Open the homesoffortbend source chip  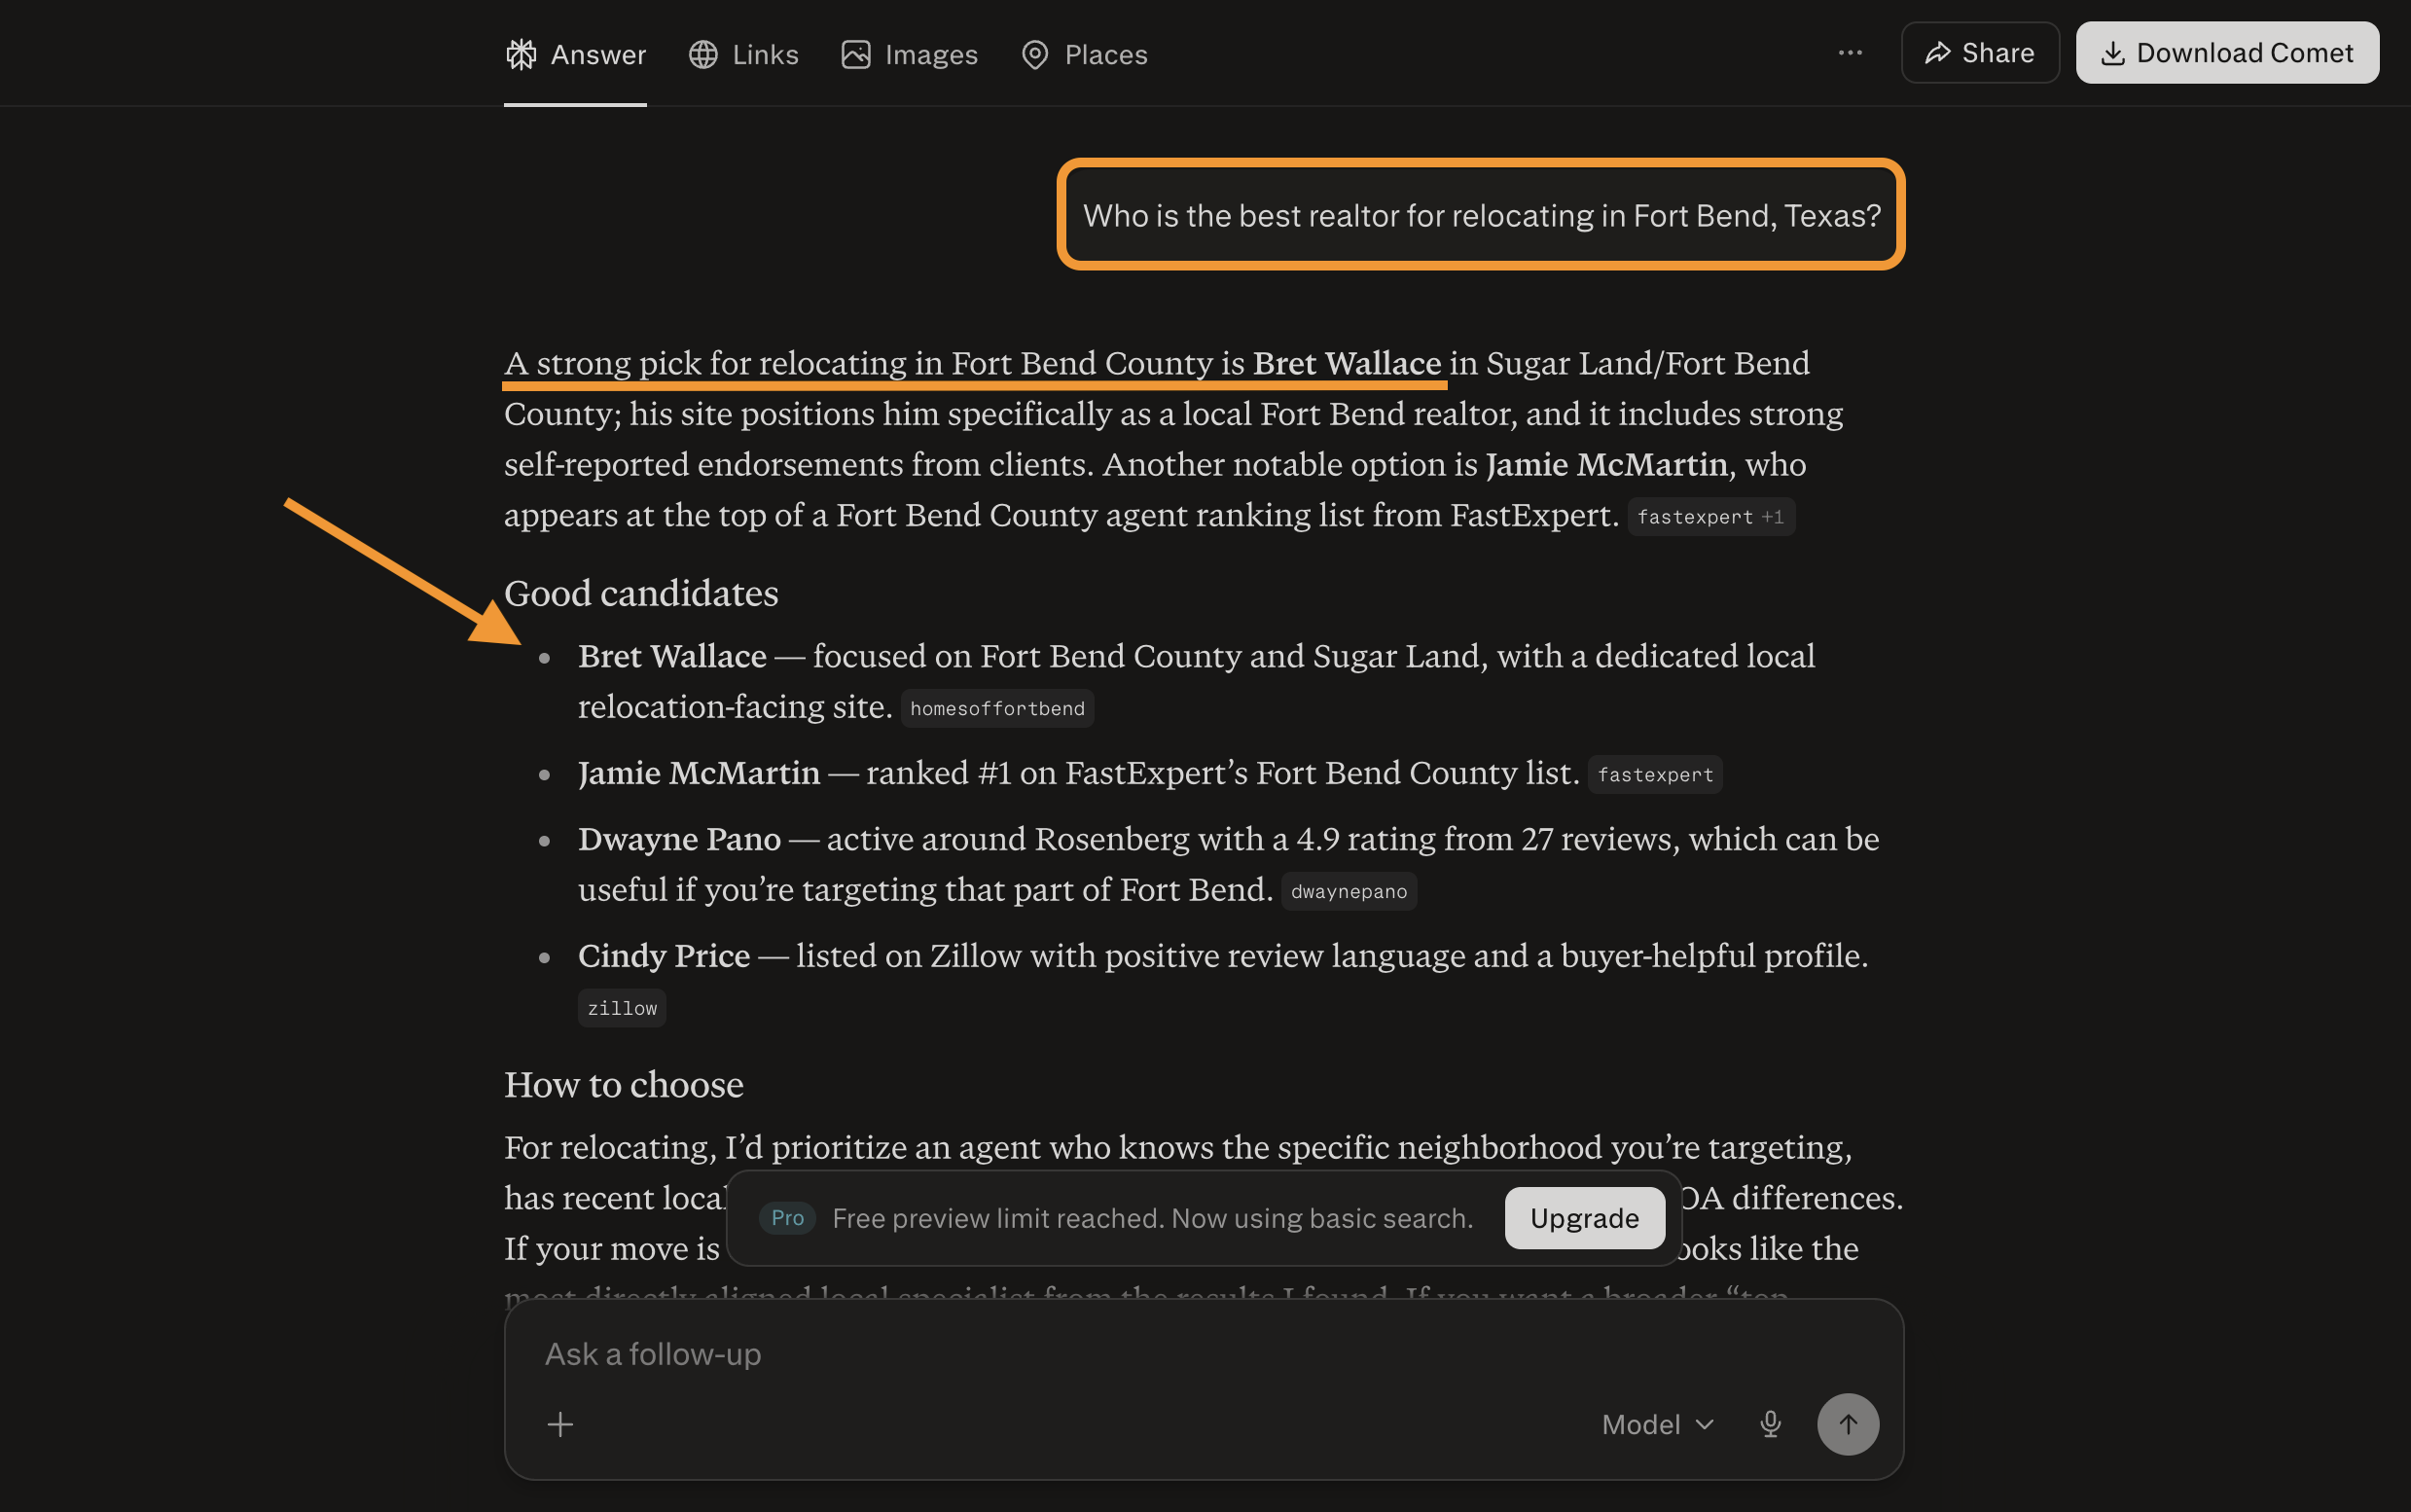click(997, 709)
